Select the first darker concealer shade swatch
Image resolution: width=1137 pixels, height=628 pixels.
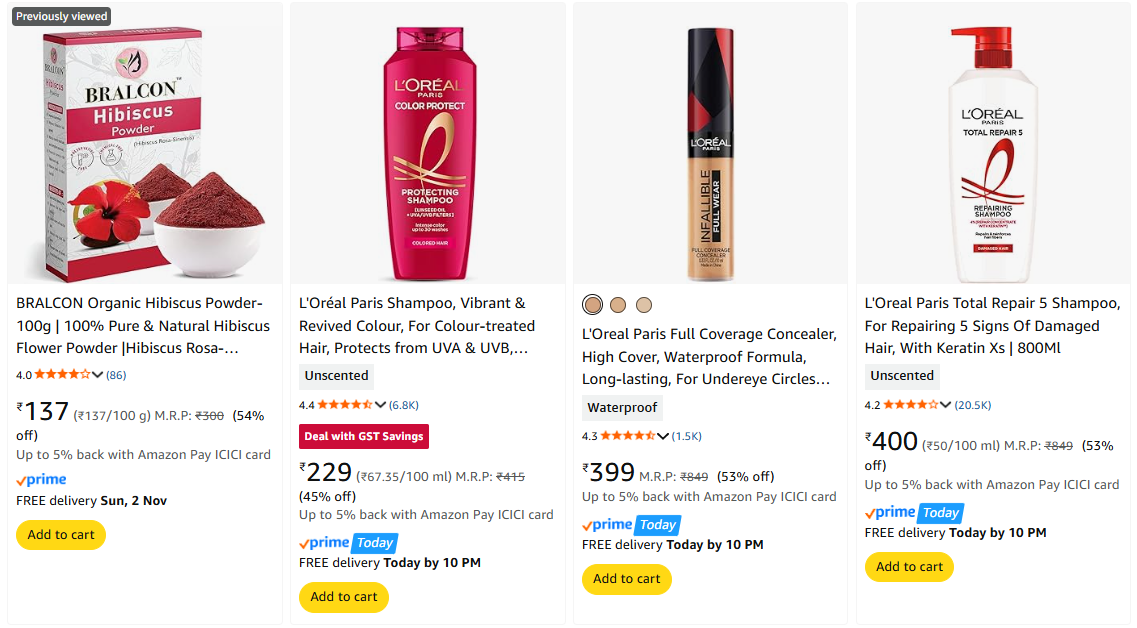[593, 305]
